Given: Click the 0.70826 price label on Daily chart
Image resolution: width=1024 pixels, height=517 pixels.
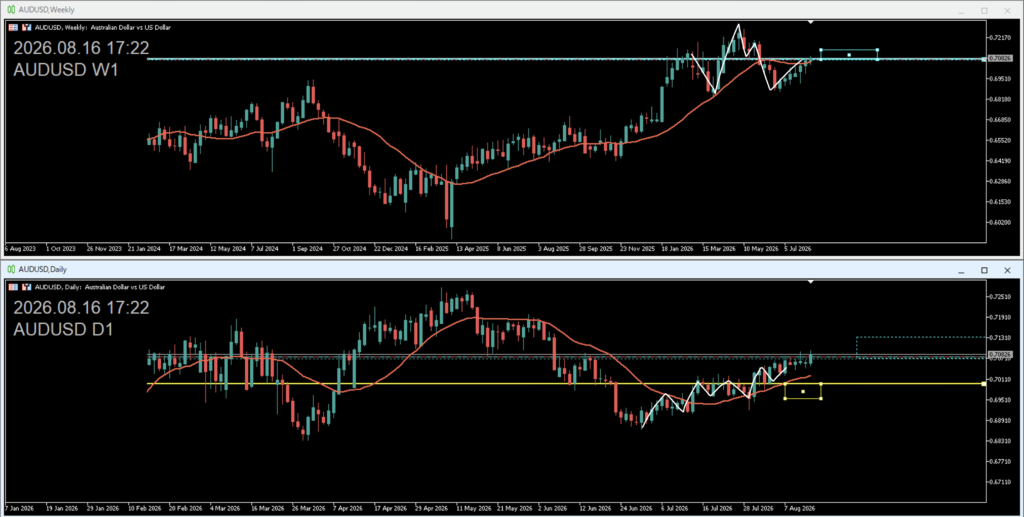Looking at the screenshot, I should [1000, 354].
